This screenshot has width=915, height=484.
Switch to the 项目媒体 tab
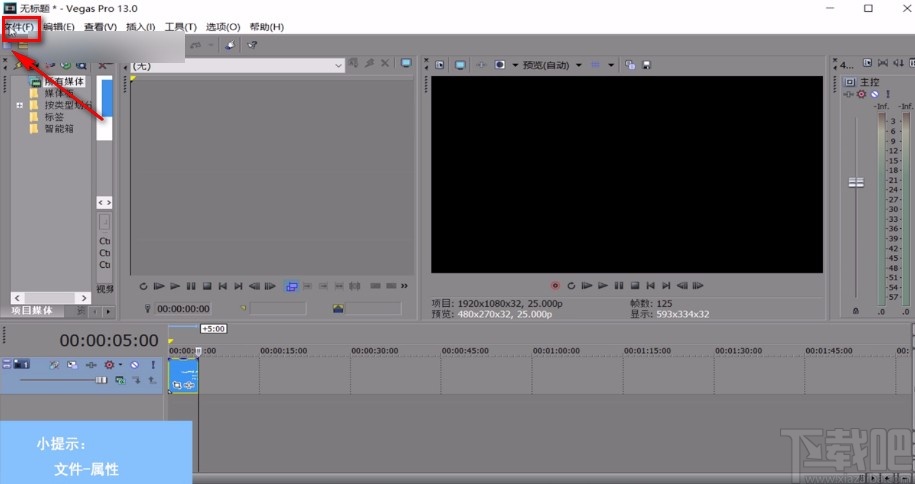point(32,311)
